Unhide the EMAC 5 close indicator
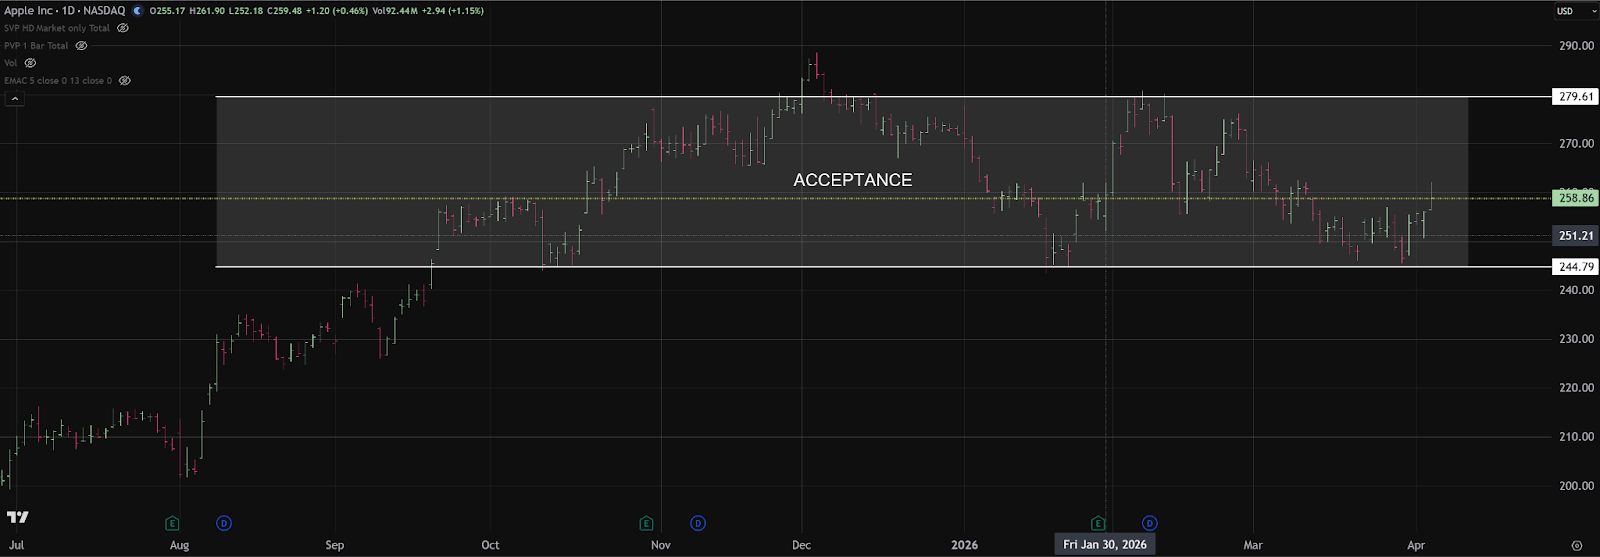The image size is (1600, 557). [125, 80]
